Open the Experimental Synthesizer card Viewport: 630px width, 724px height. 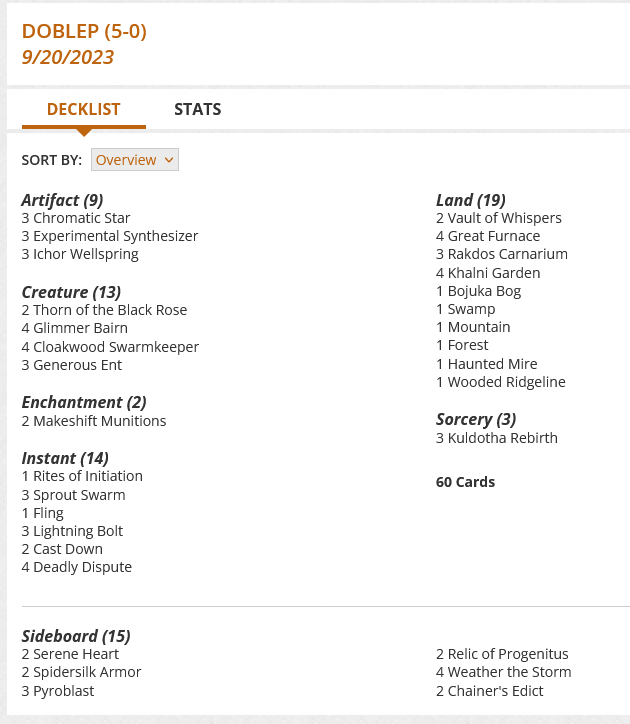(x=115, y=236)
